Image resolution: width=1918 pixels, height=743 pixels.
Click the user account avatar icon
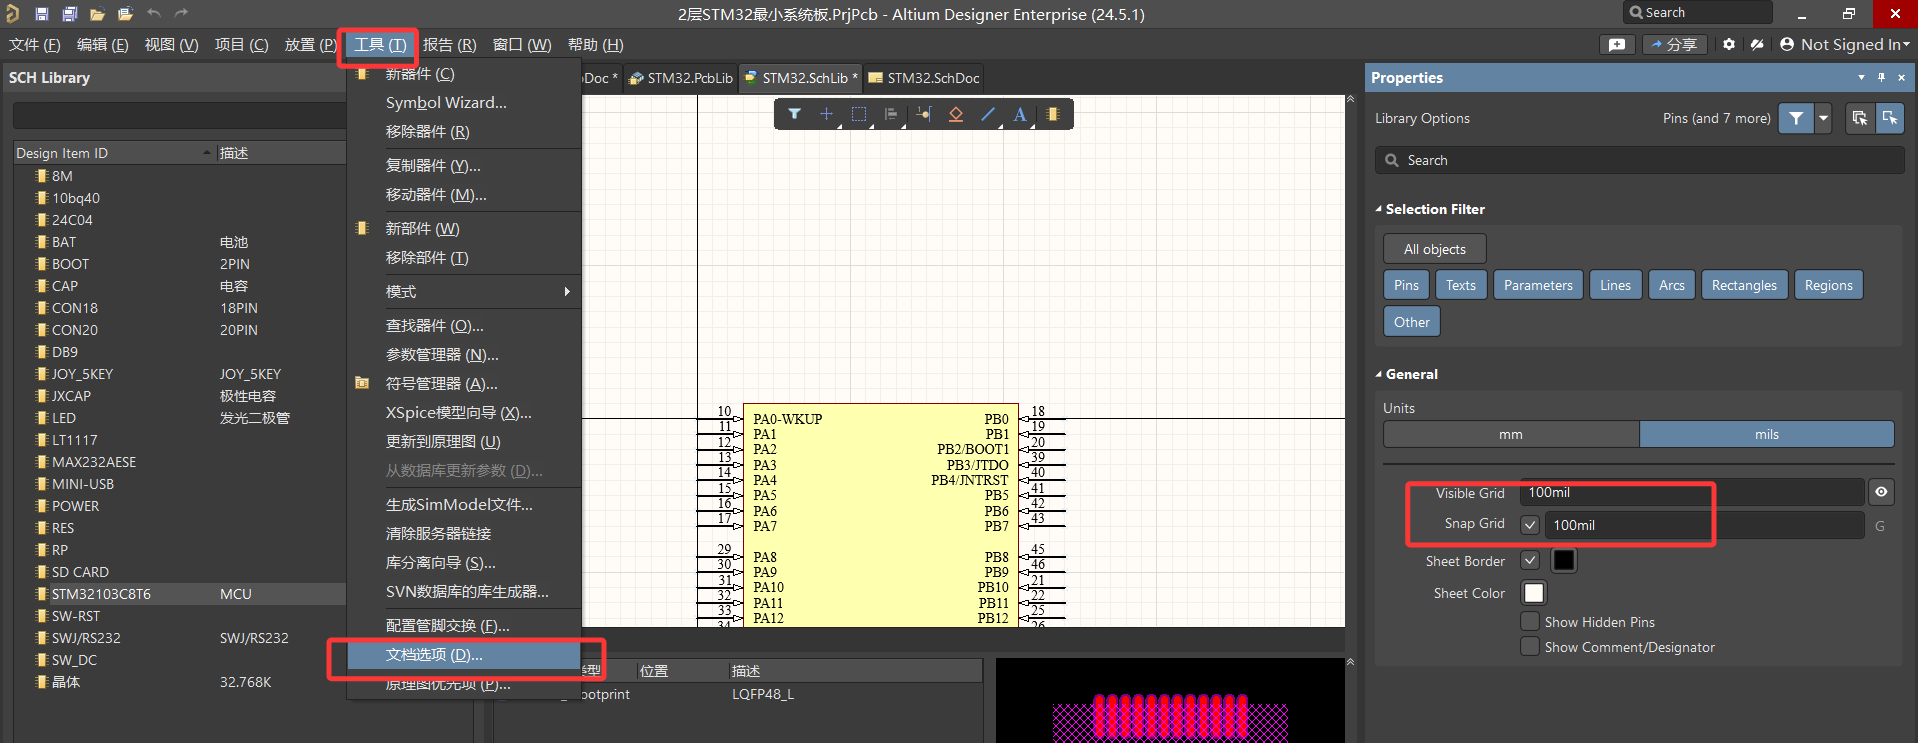tap(1787, 44)
